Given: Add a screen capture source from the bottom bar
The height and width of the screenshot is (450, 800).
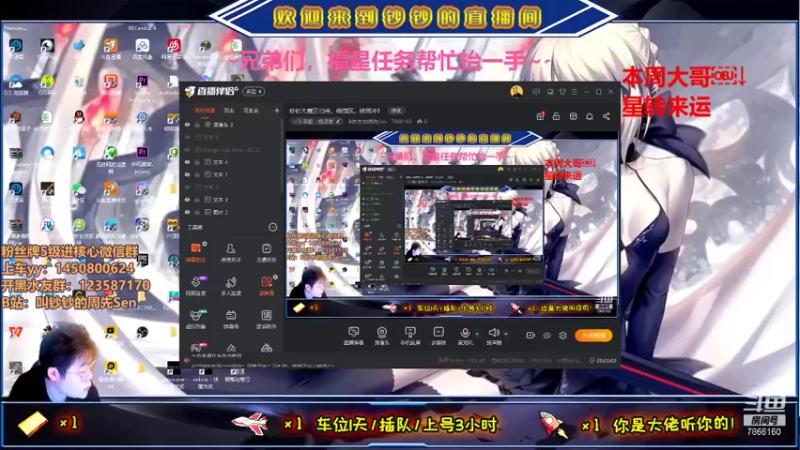Looking at the screenshot, I should tap(353, 336).
